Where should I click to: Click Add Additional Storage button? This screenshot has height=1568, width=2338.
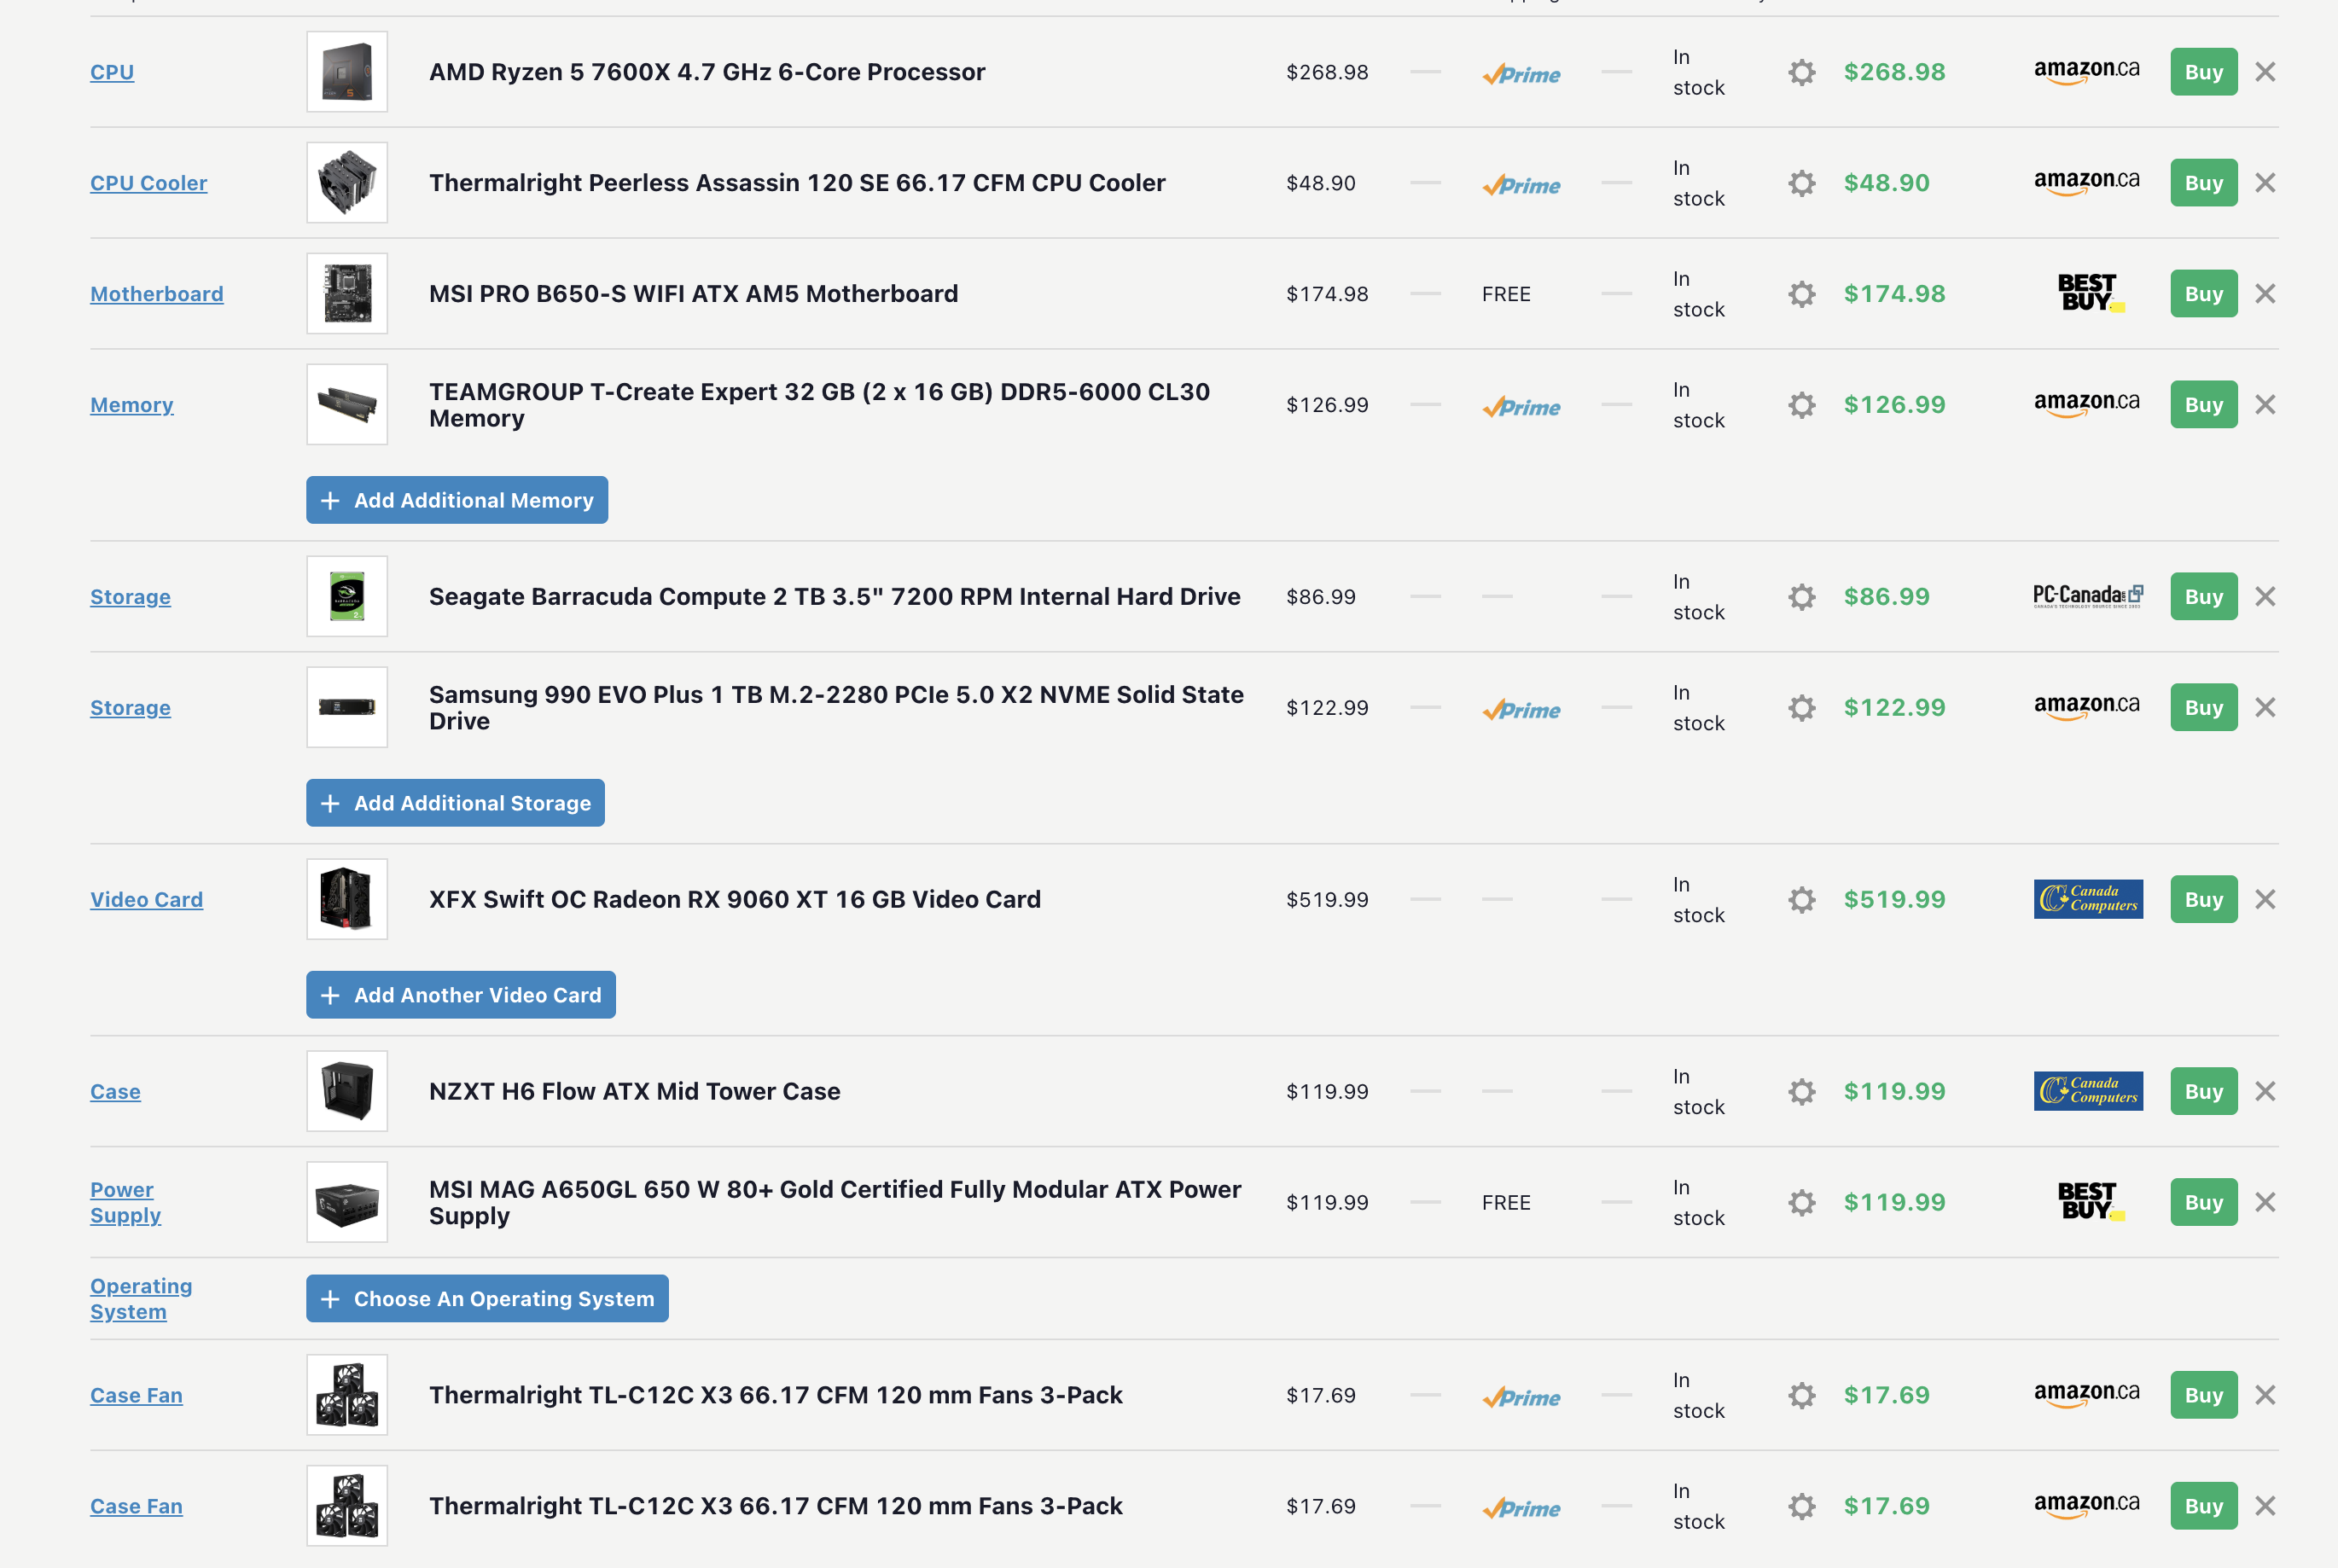[x=455, y=803]
